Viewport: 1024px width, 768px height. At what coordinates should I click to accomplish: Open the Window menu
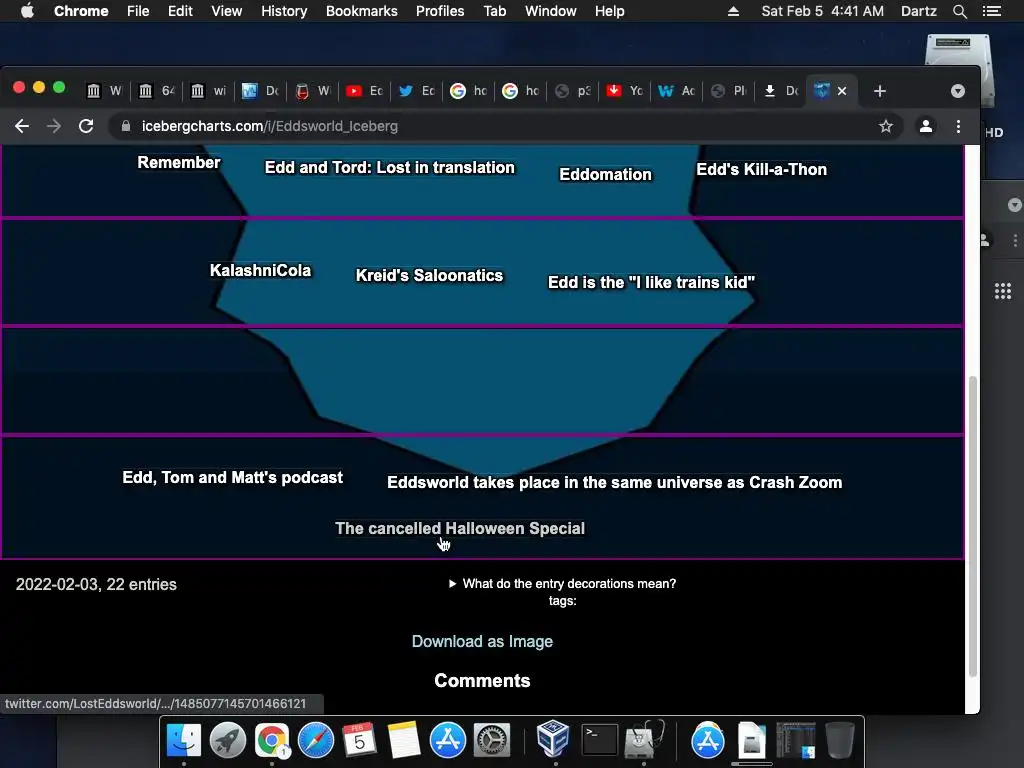tap(551, 11)
